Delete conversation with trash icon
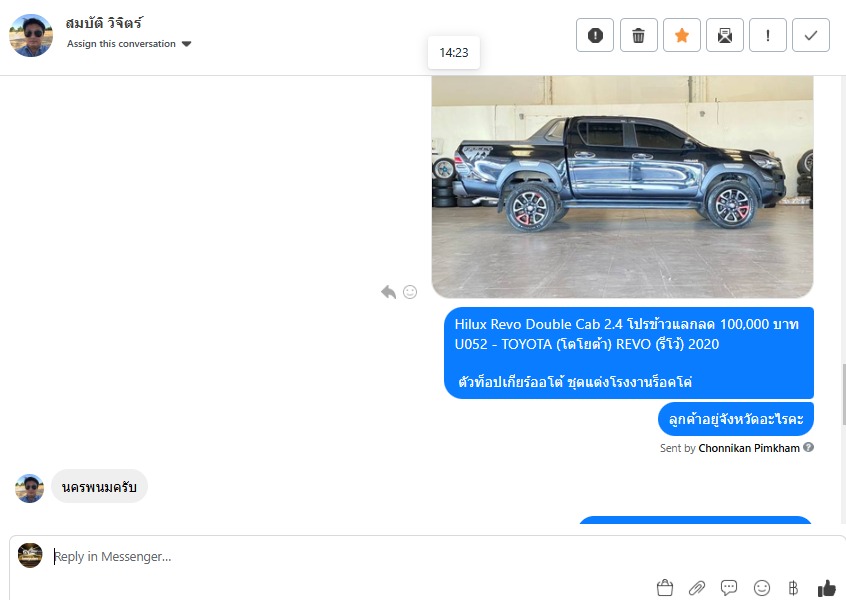The height and width of the screenshot is (600, 846). click(x=638, y=36)
